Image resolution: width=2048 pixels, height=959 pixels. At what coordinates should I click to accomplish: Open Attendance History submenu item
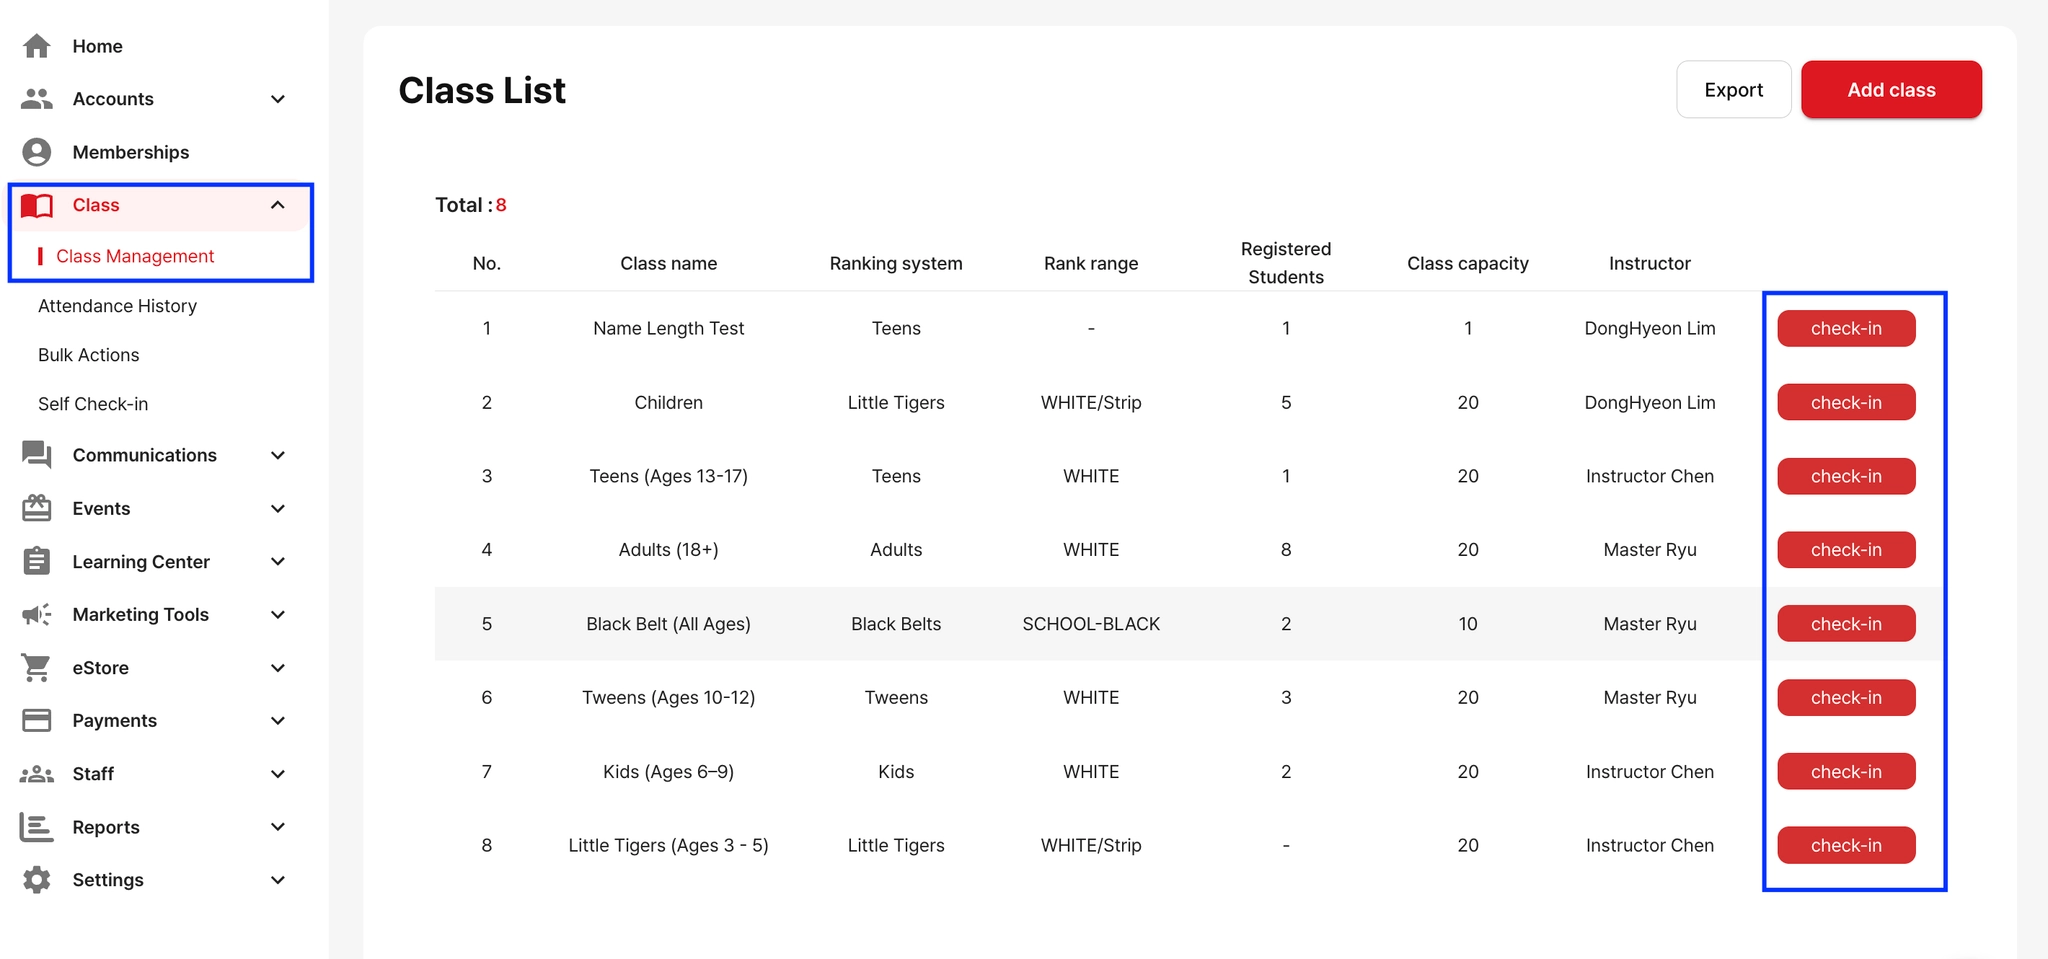click(117, 306)
